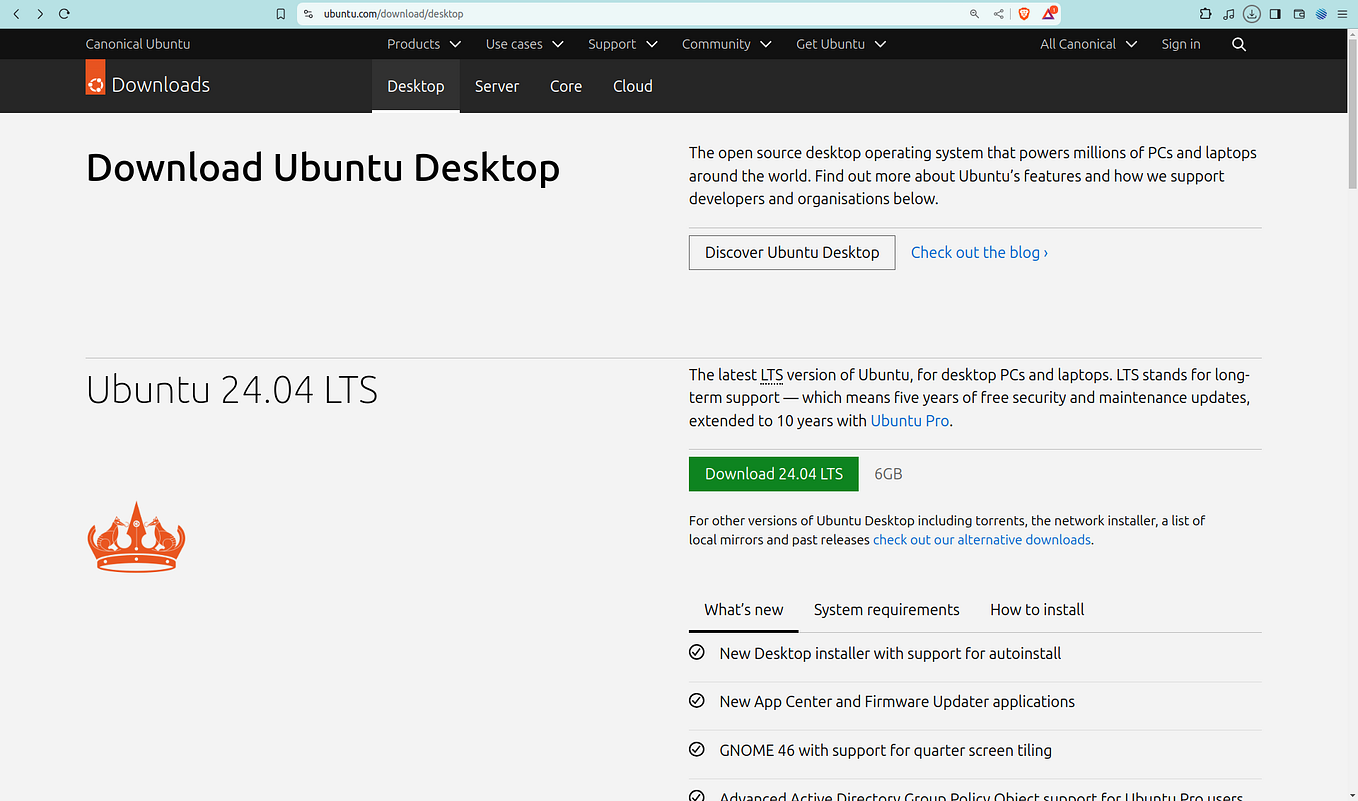Open the System requirements tab

[x=886, y=609]
